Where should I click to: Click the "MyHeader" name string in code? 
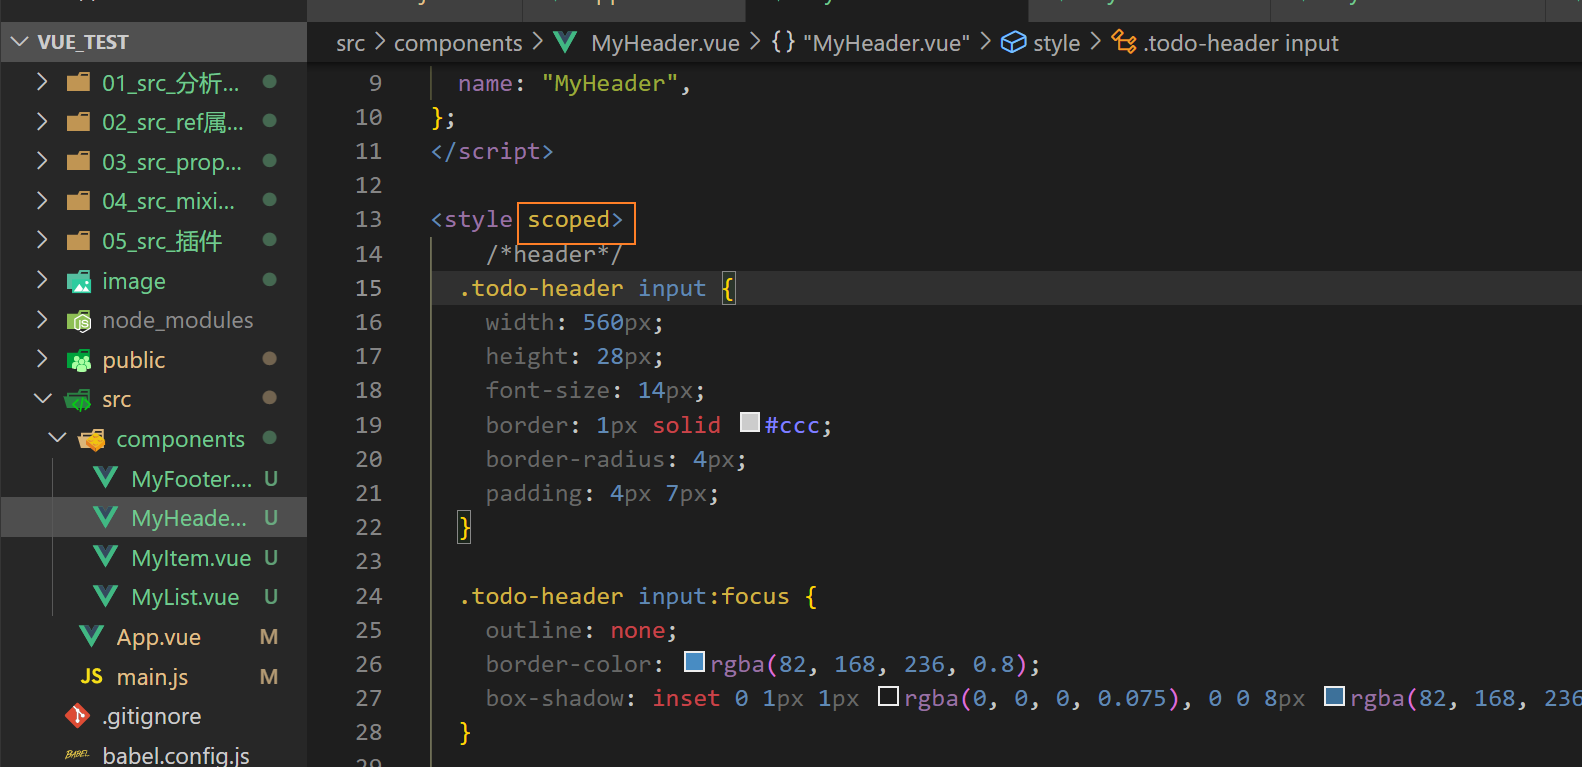tap(610, 83)
